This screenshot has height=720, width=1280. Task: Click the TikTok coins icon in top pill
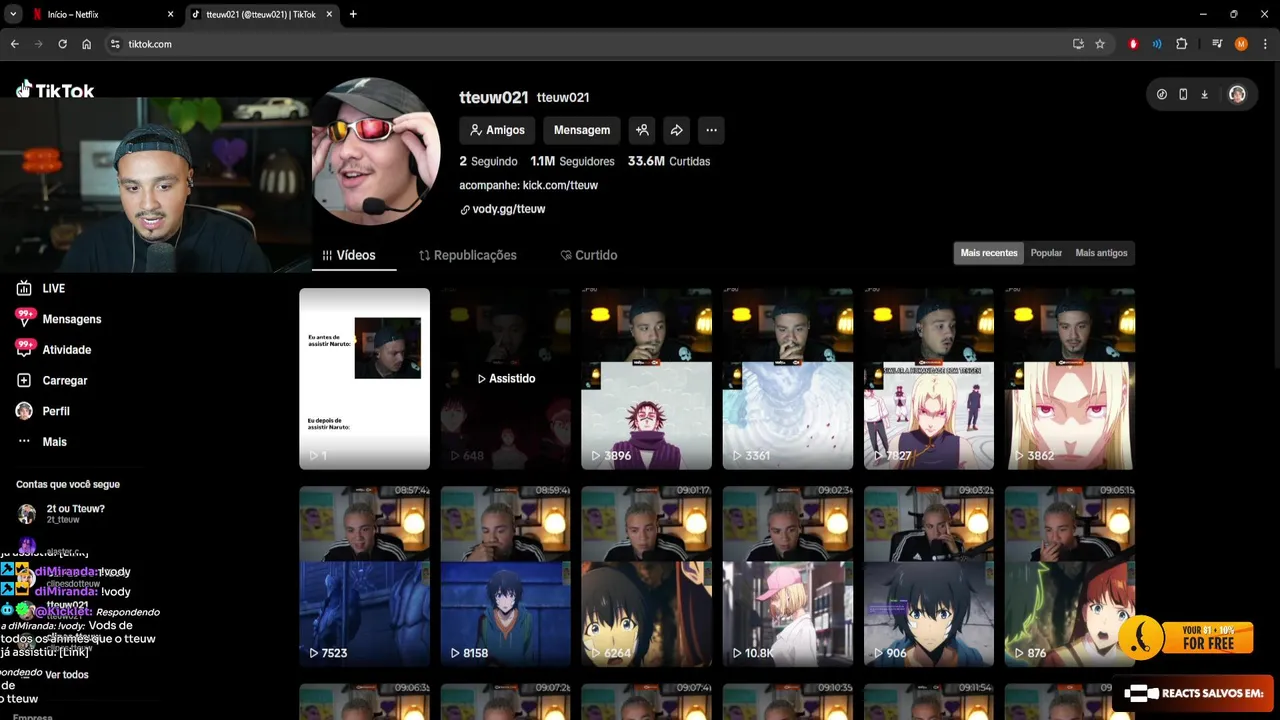tap(1162, 94)
